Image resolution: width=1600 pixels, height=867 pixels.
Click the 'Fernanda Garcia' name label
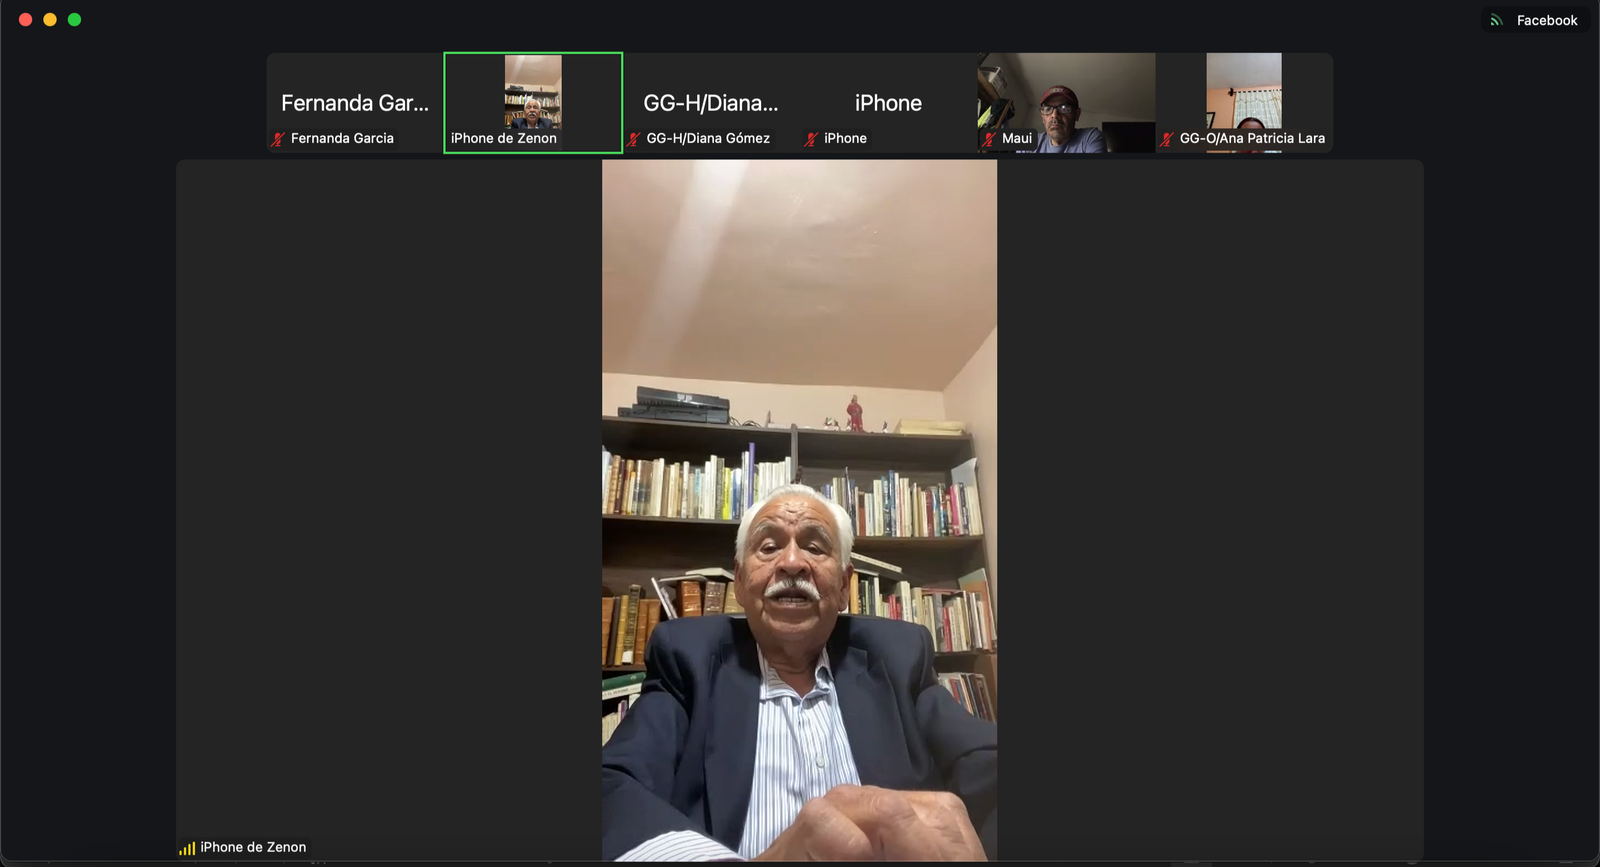[x=342, y=138]
